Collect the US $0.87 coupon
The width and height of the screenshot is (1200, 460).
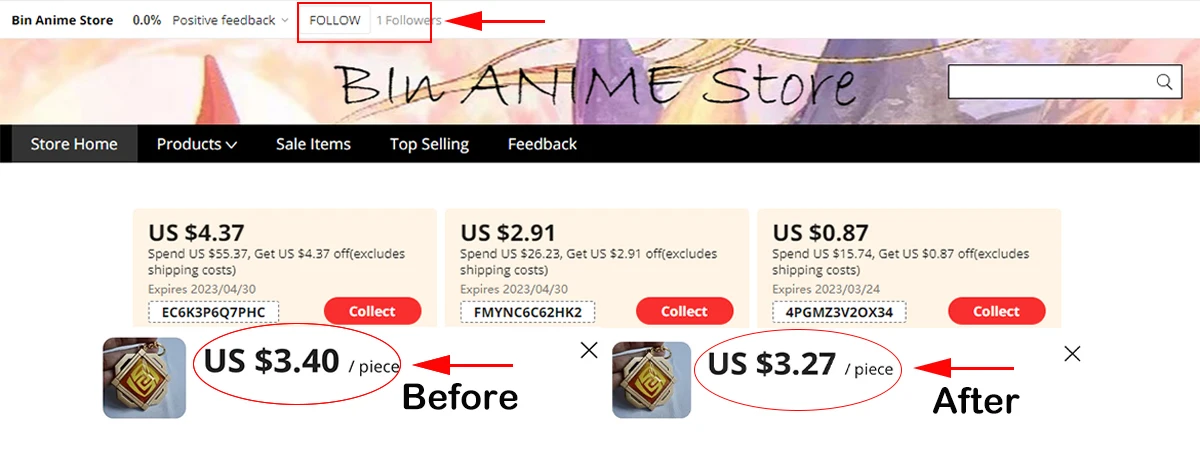(996, 311)
